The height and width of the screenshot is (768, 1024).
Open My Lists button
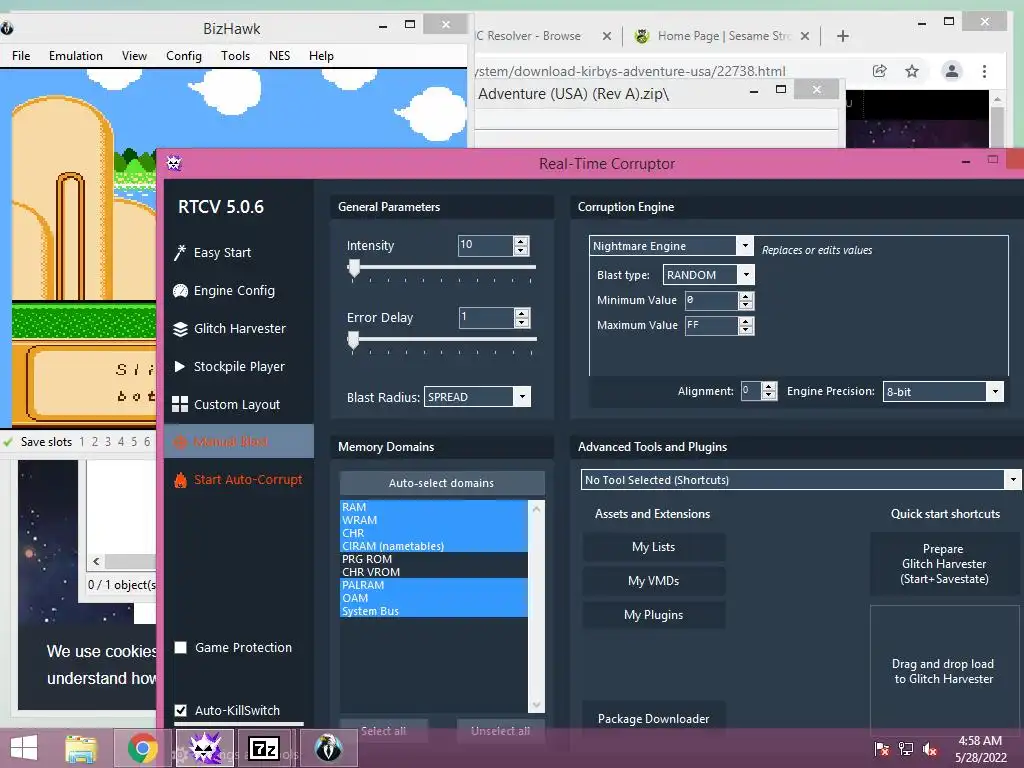(653, 547)
